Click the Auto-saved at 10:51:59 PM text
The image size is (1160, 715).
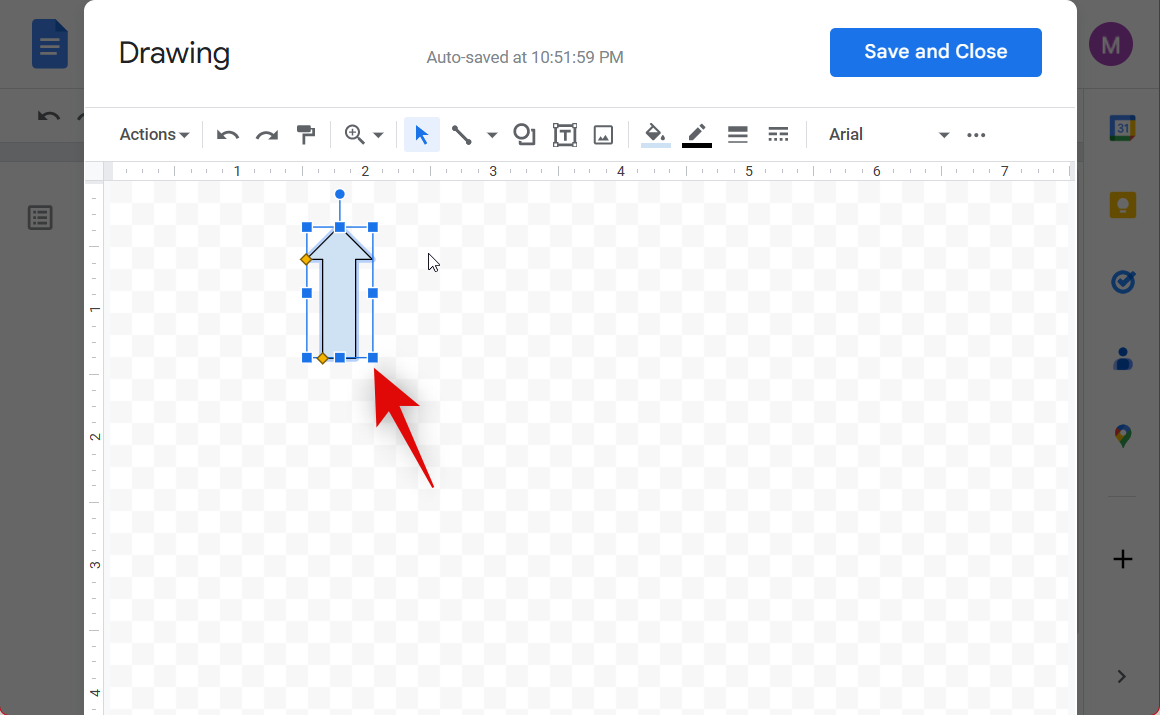(x=525, y=57)
